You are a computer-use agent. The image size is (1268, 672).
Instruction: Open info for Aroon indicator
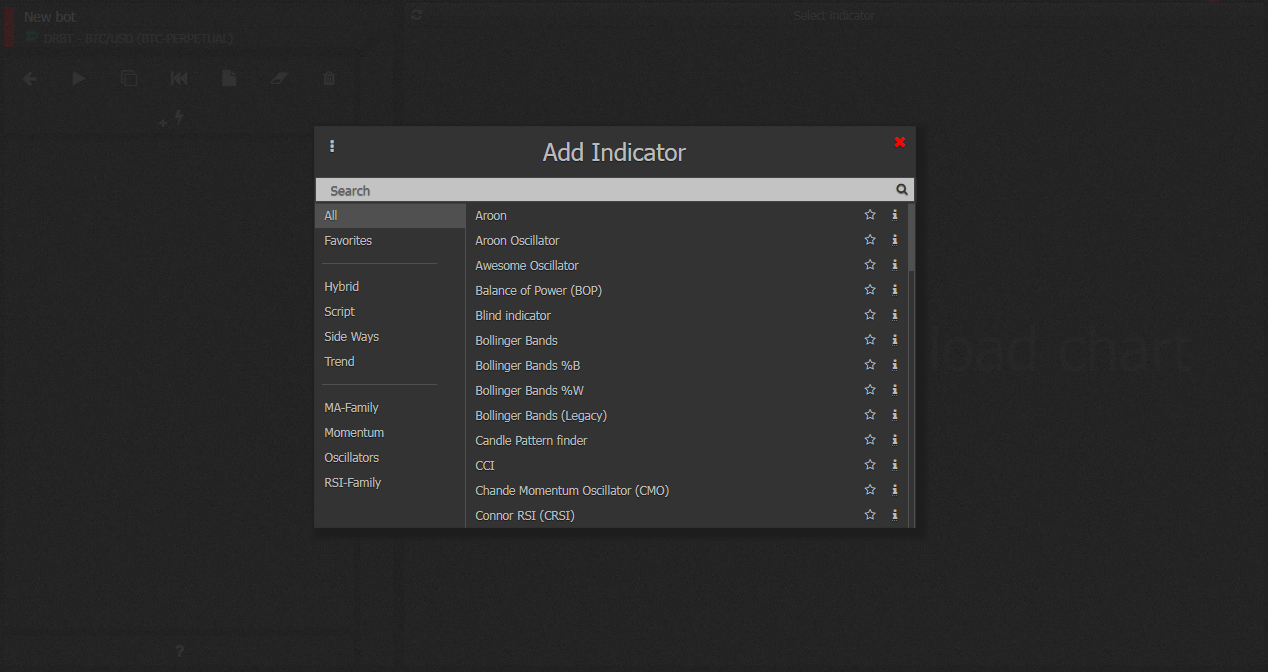click(895, 215)
